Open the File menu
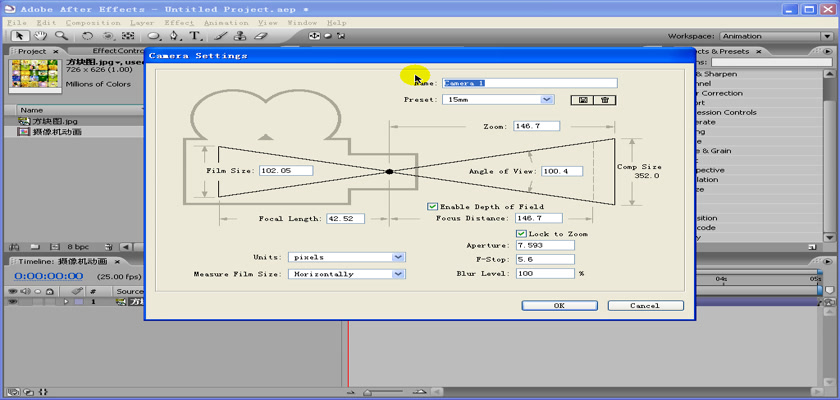 pos(18,23)
